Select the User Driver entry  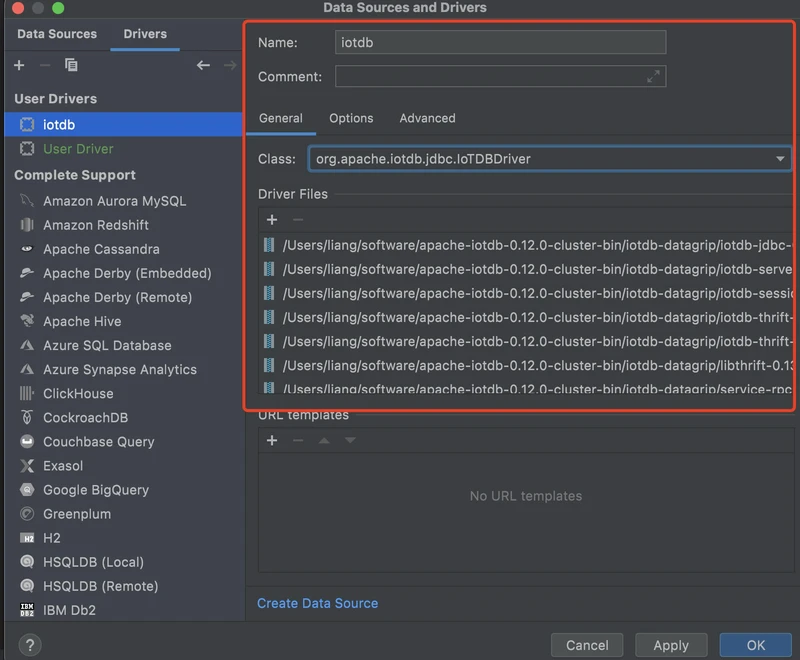click(x=123, y=149)
